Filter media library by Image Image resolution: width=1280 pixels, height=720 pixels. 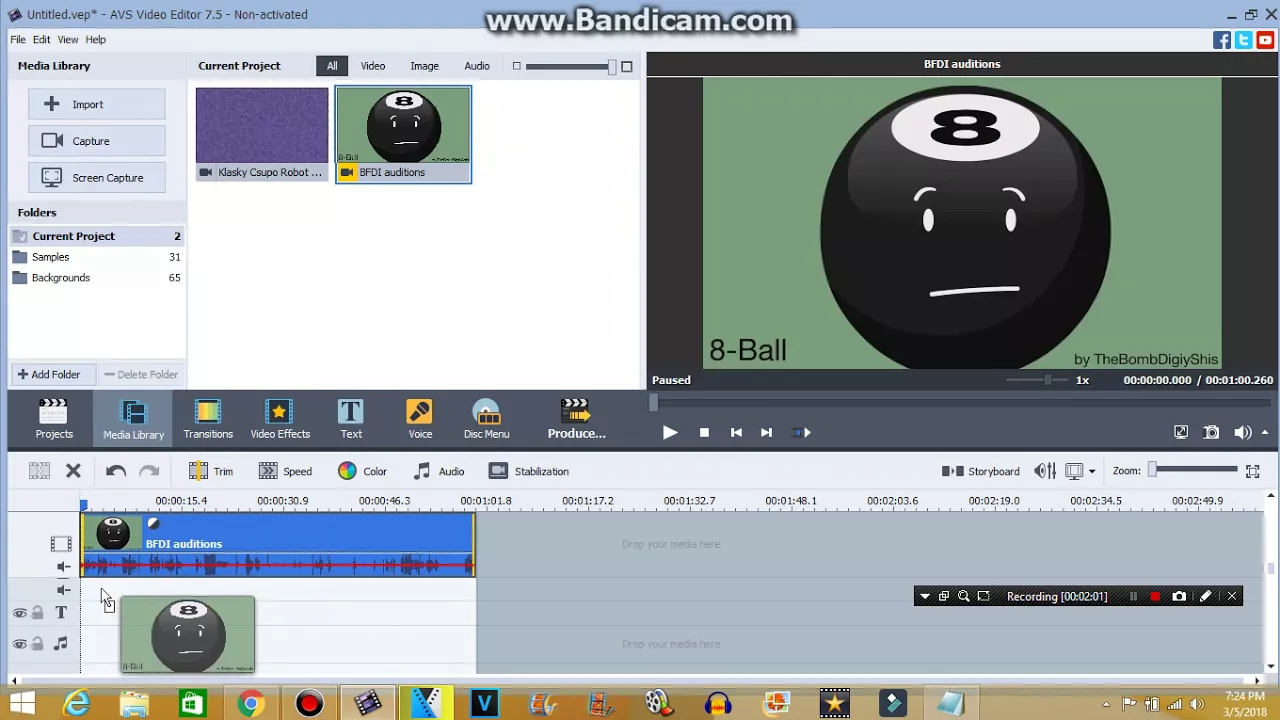[424, 66]
